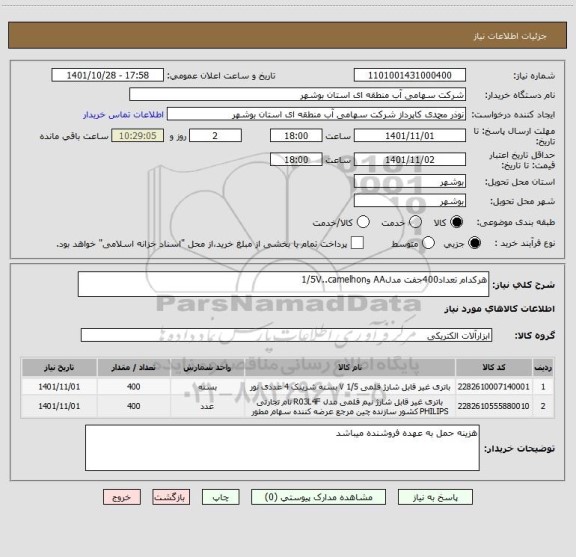Viewport: 576px width, 557px height.
Task: Click request creator field نوذر مجدی
Action: [x=316, y=114]
